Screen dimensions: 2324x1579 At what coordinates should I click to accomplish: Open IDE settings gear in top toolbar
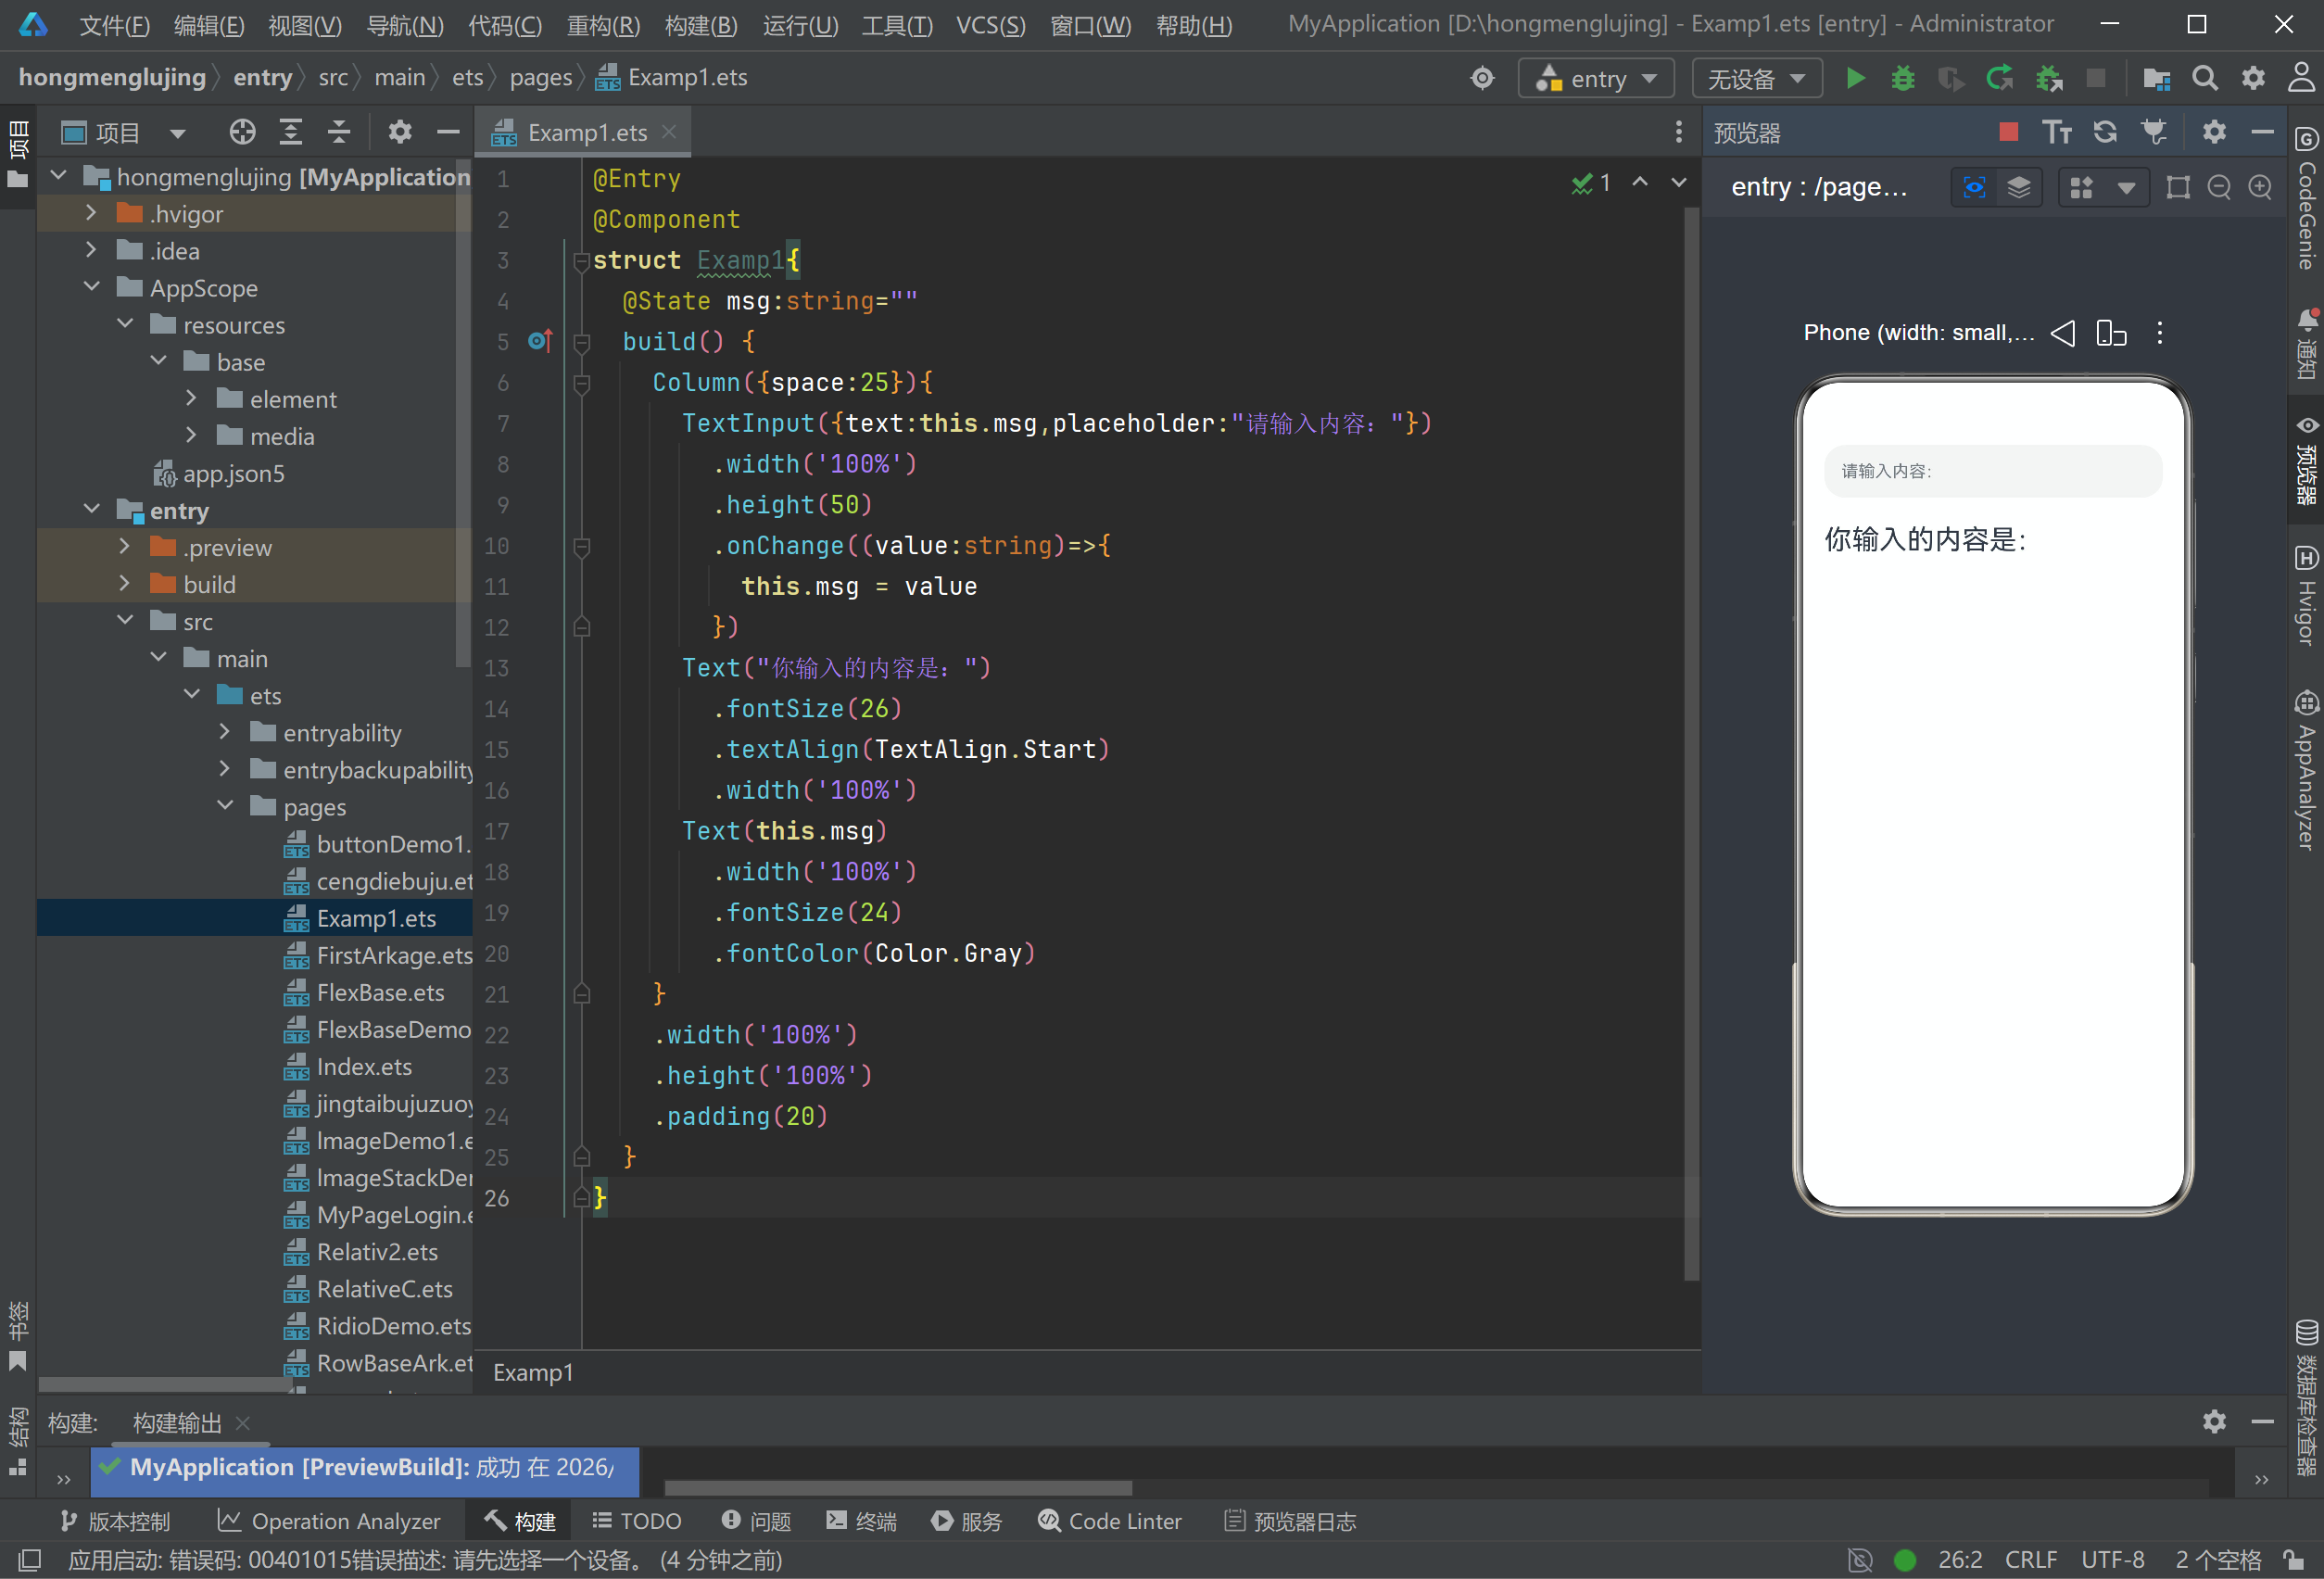[2253, 78]
